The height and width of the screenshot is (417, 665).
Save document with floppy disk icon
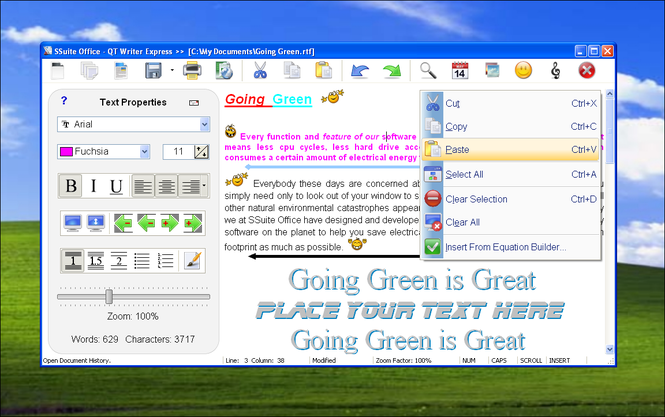[x=153, y=70]
